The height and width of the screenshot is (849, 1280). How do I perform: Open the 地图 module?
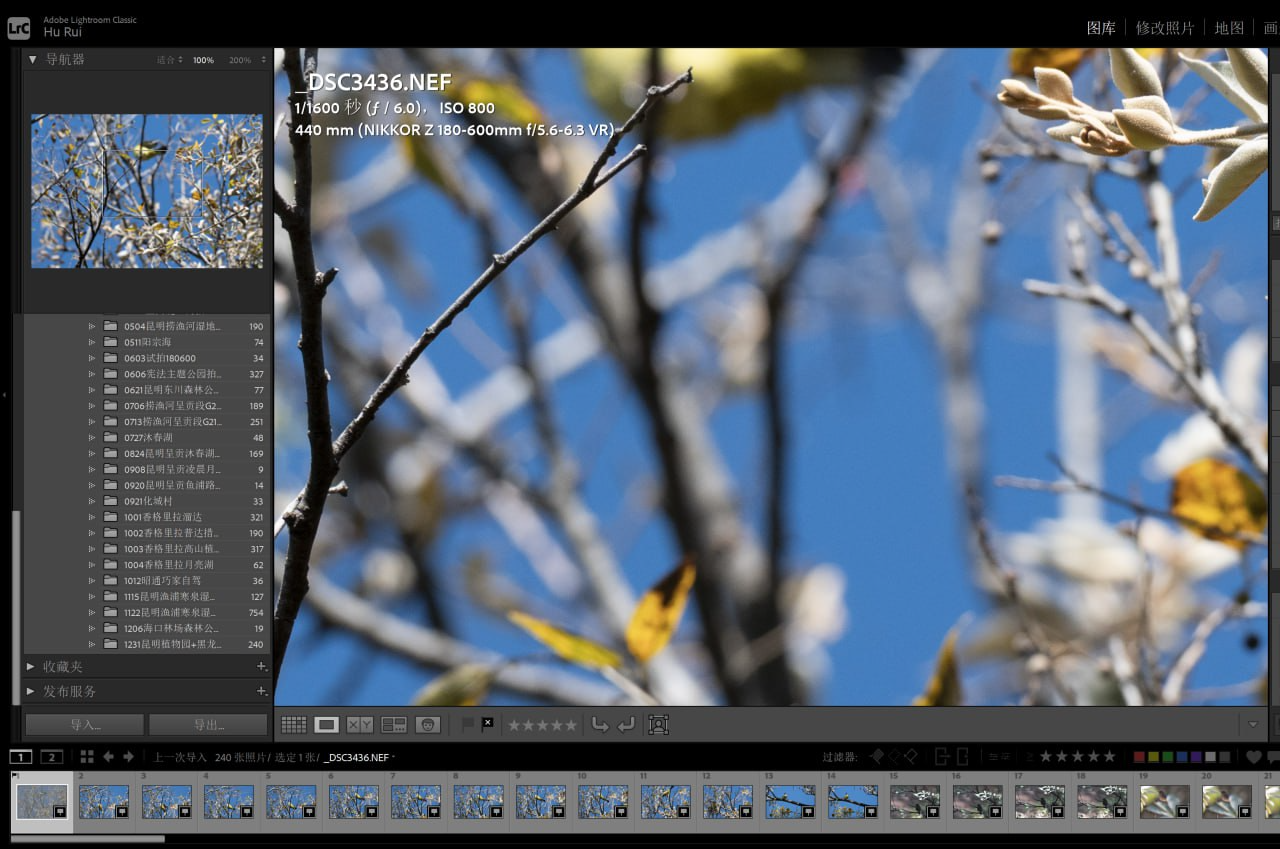tap(1229, 28)
